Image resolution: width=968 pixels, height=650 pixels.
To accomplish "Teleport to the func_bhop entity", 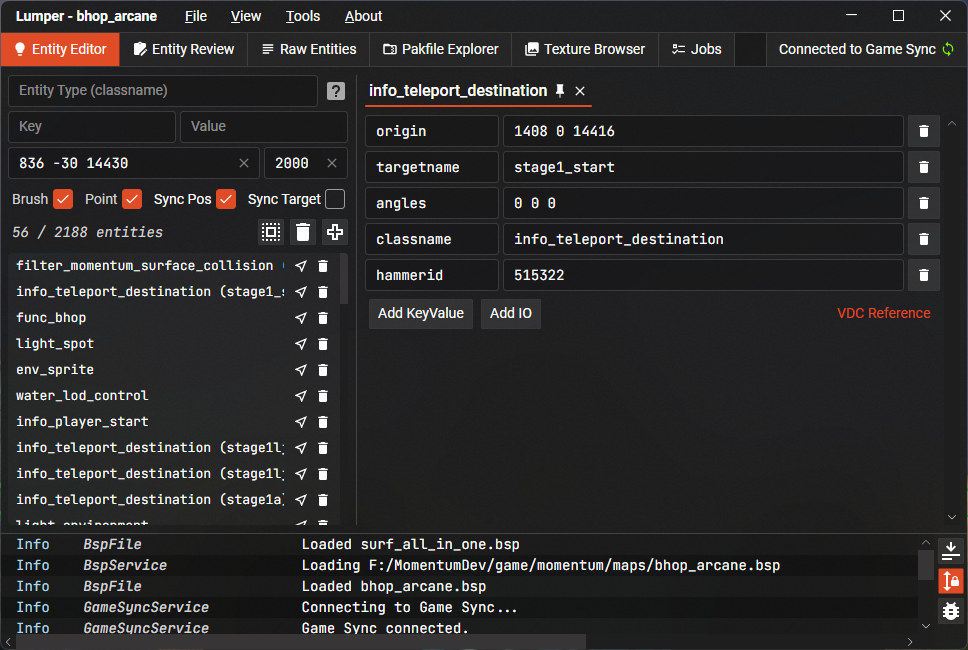I will pyautogui.click(x=301, y=318).
